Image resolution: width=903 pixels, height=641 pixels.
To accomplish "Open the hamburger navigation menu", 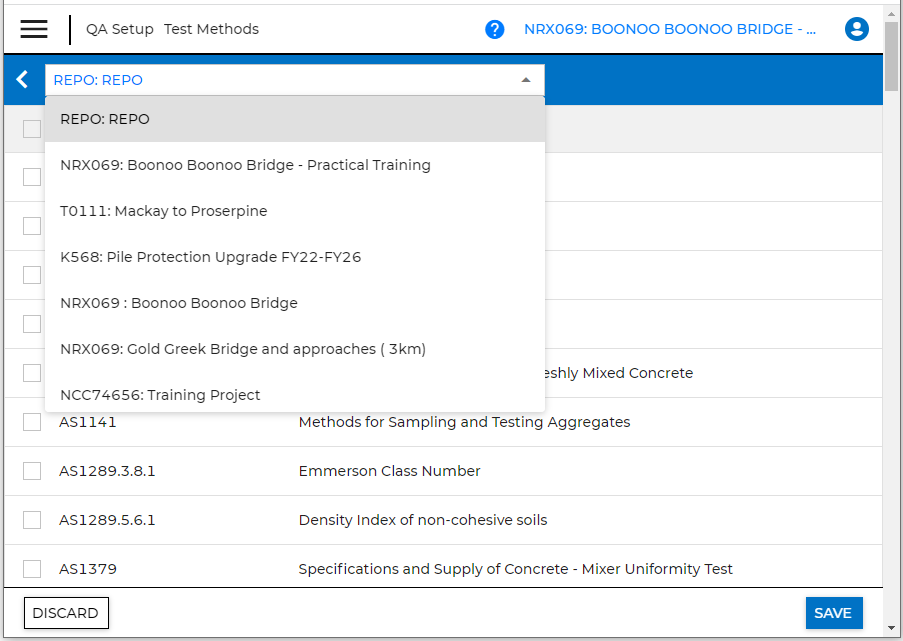I will pyautogui.click(x=34, y=29).
